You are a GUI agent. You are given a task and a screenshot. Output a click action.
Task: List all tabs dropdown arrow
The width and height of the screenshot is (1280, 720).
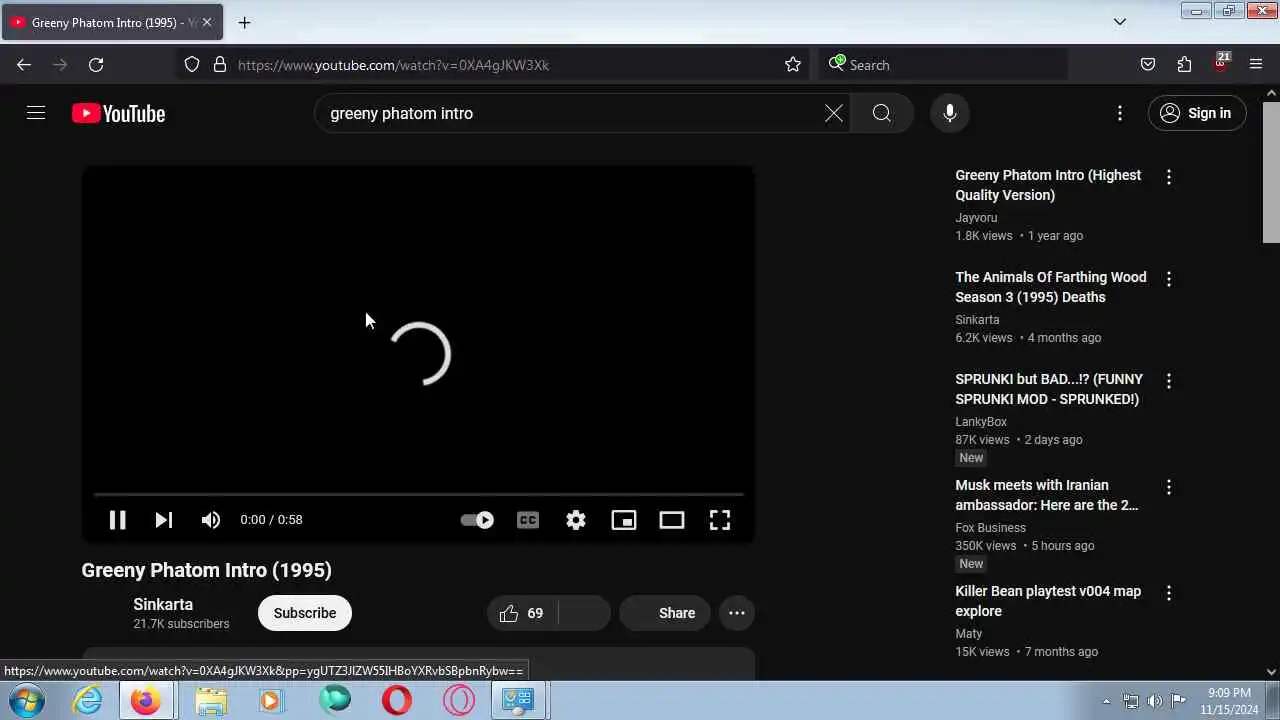click(x=1120, y=22)
